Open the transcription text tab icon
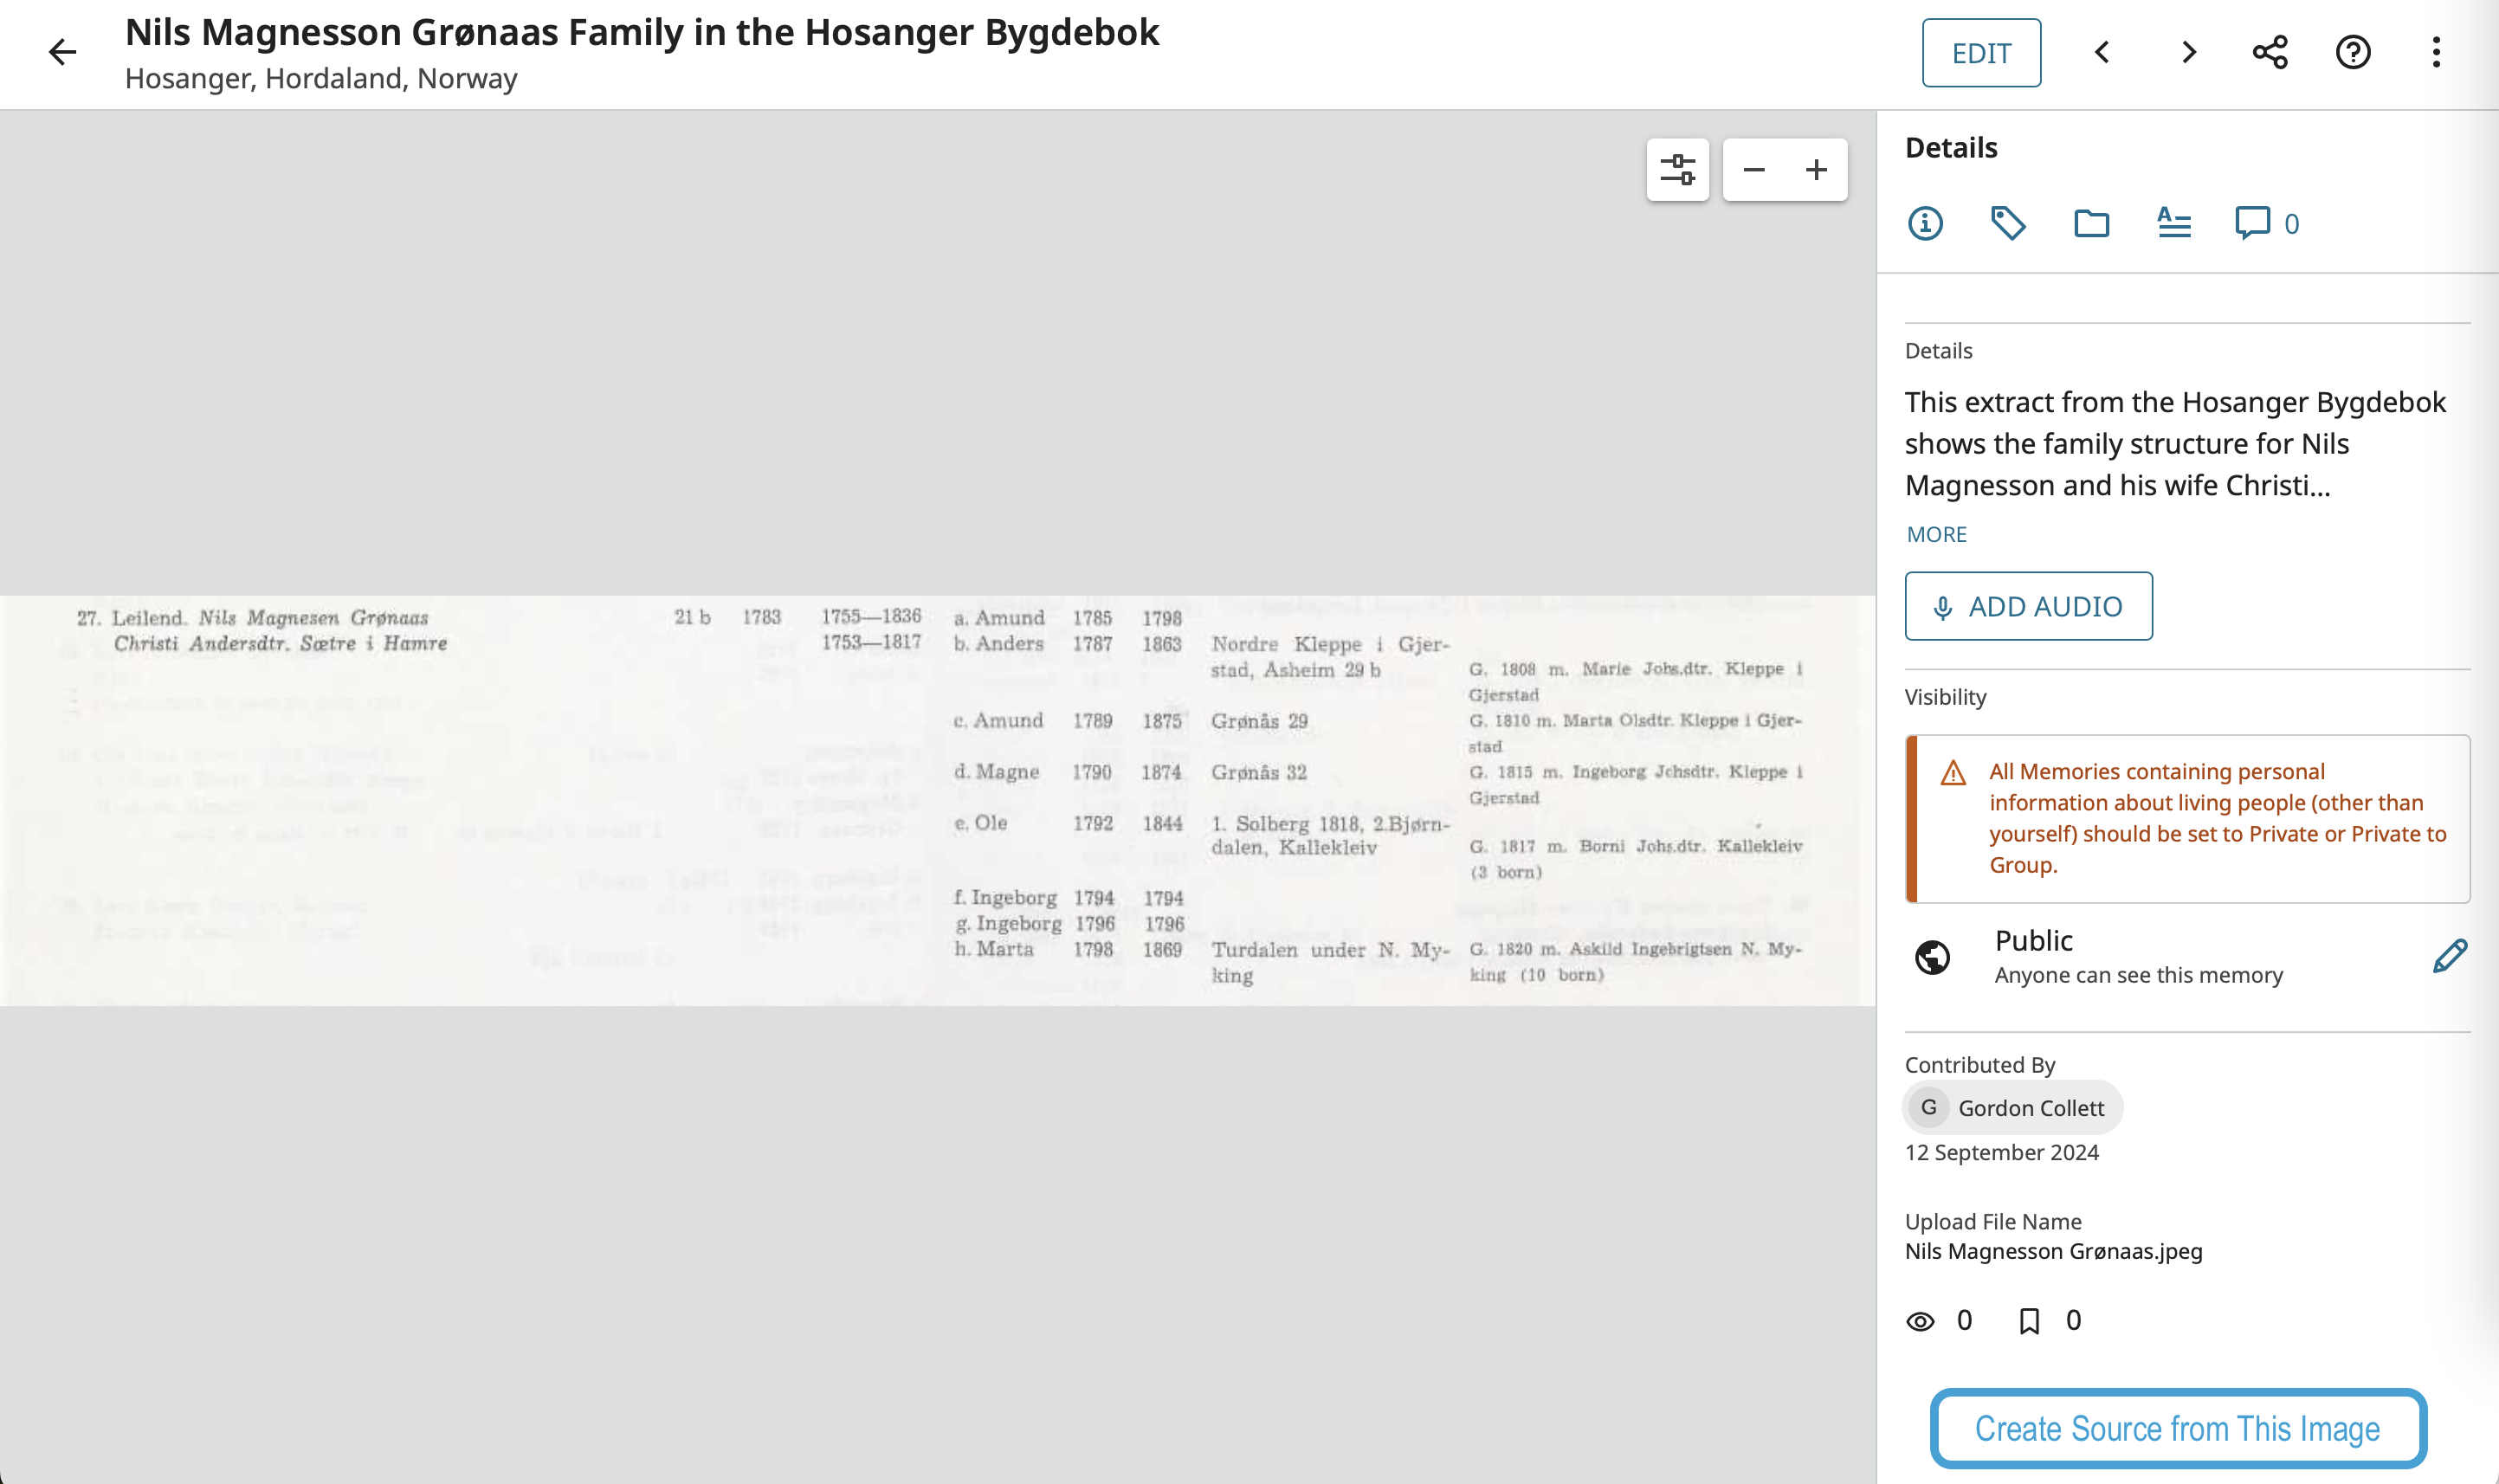 (2173, 223)
